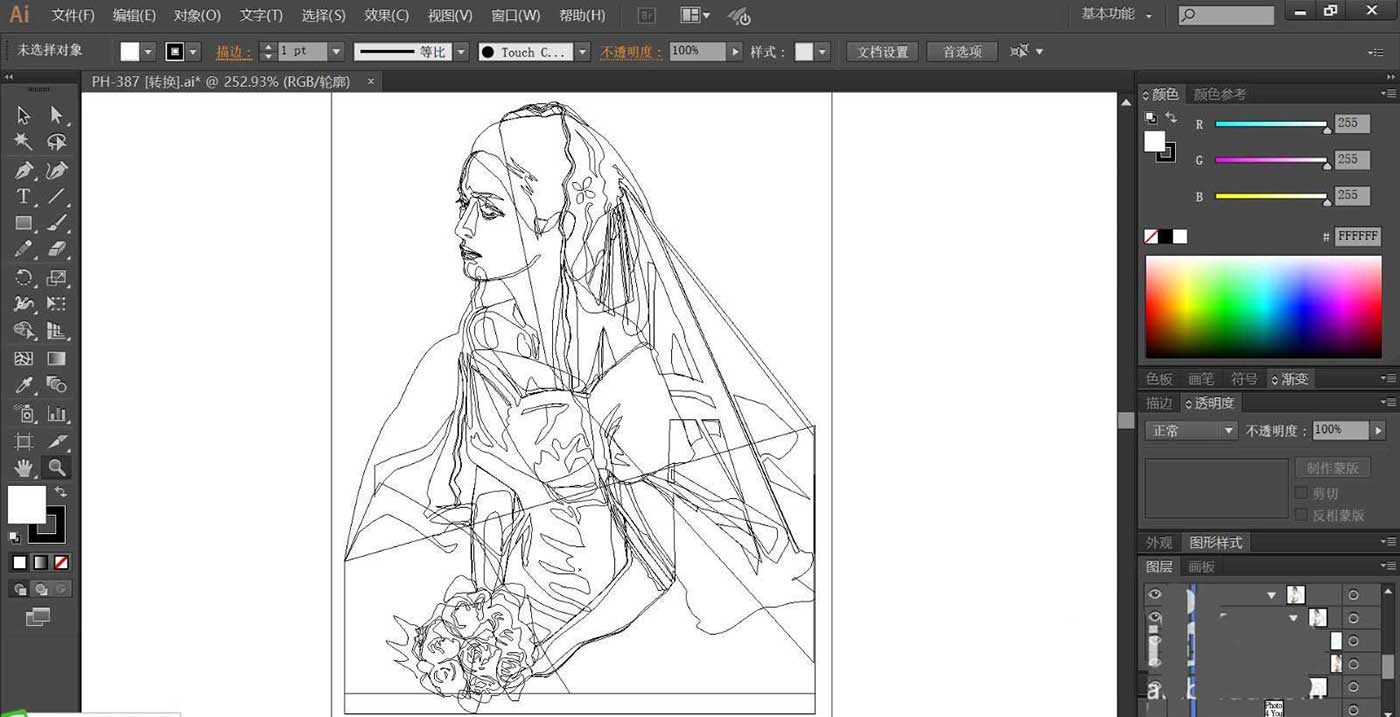
Task: Select the Scale tool
Action: (57, 277)
